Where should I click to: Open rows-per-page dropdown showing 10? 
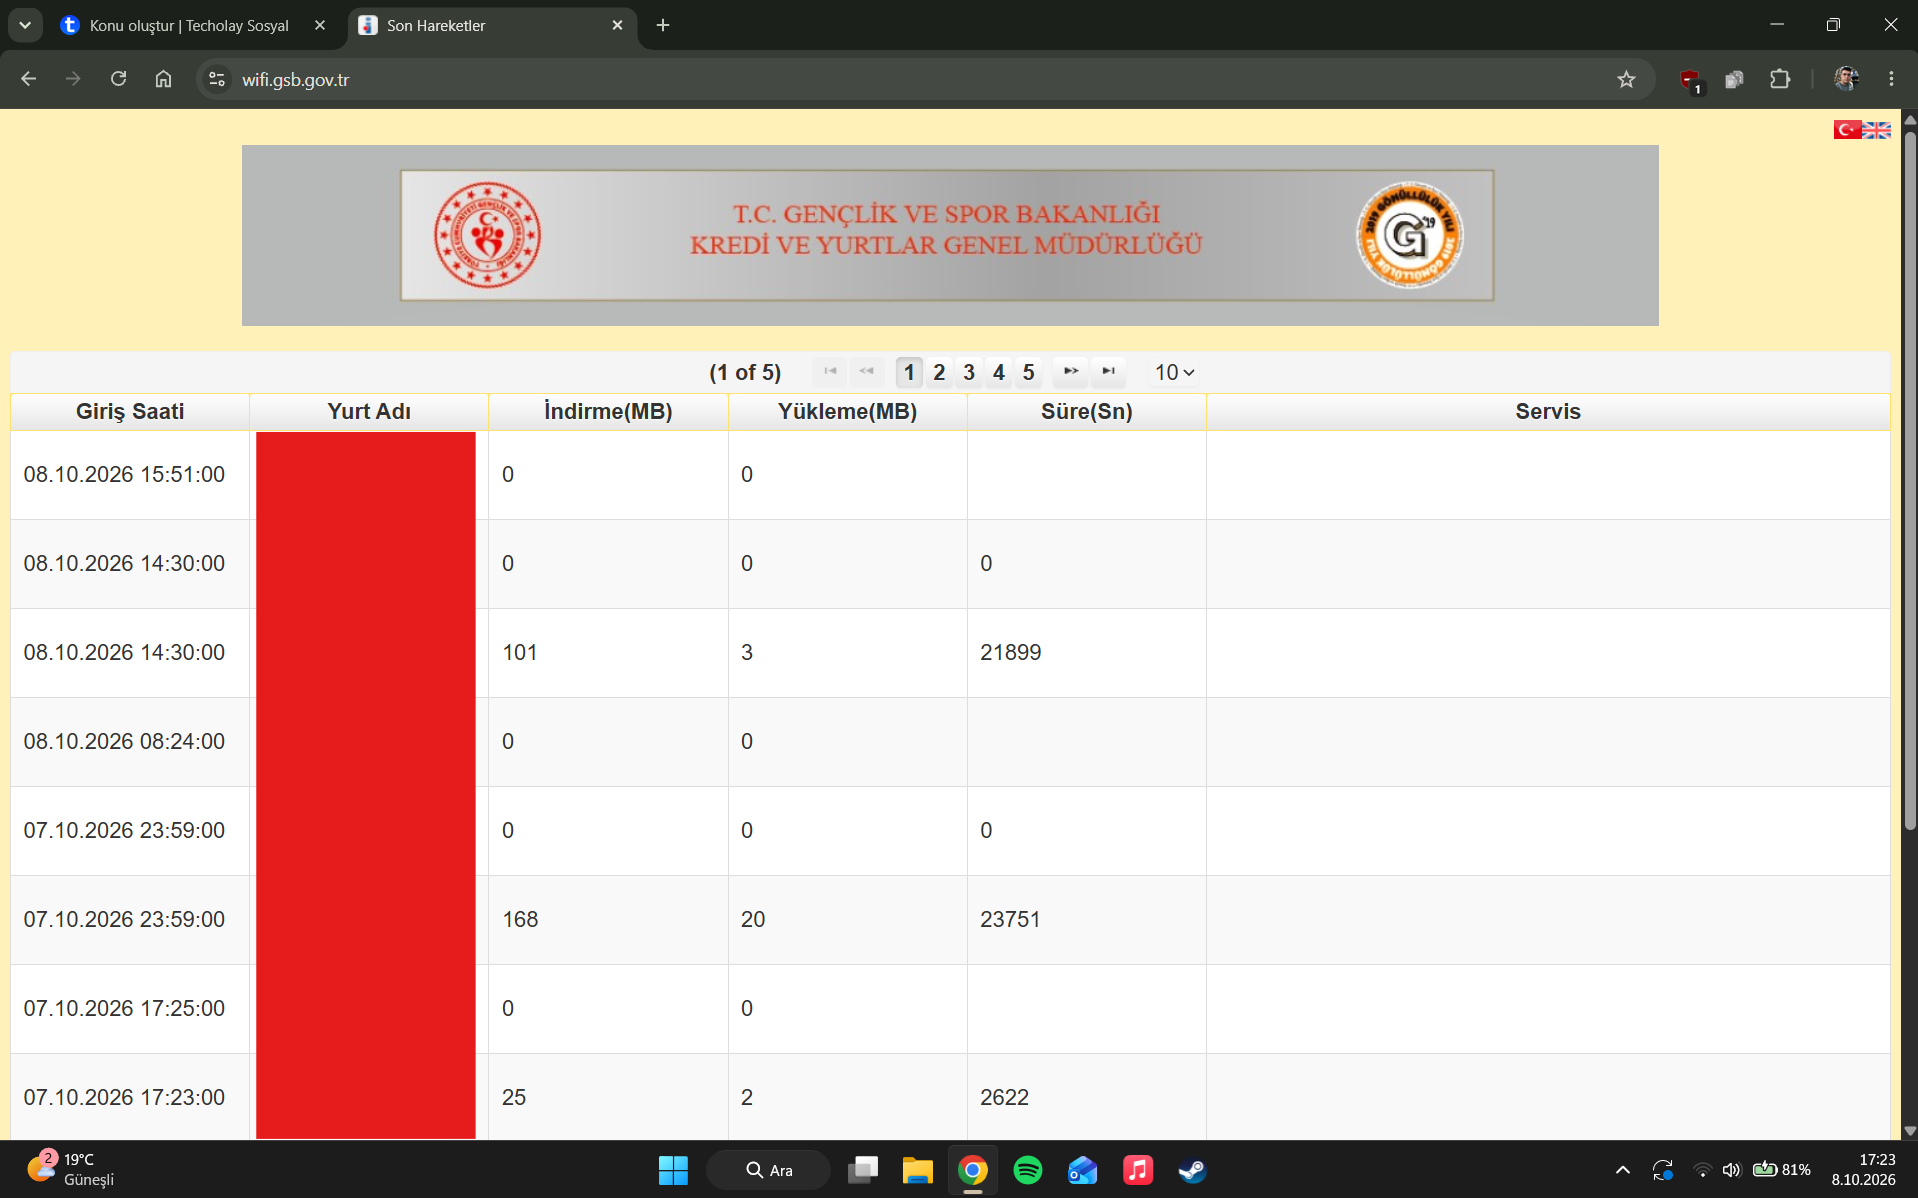pyautogui.click(x=1174, y=372)
